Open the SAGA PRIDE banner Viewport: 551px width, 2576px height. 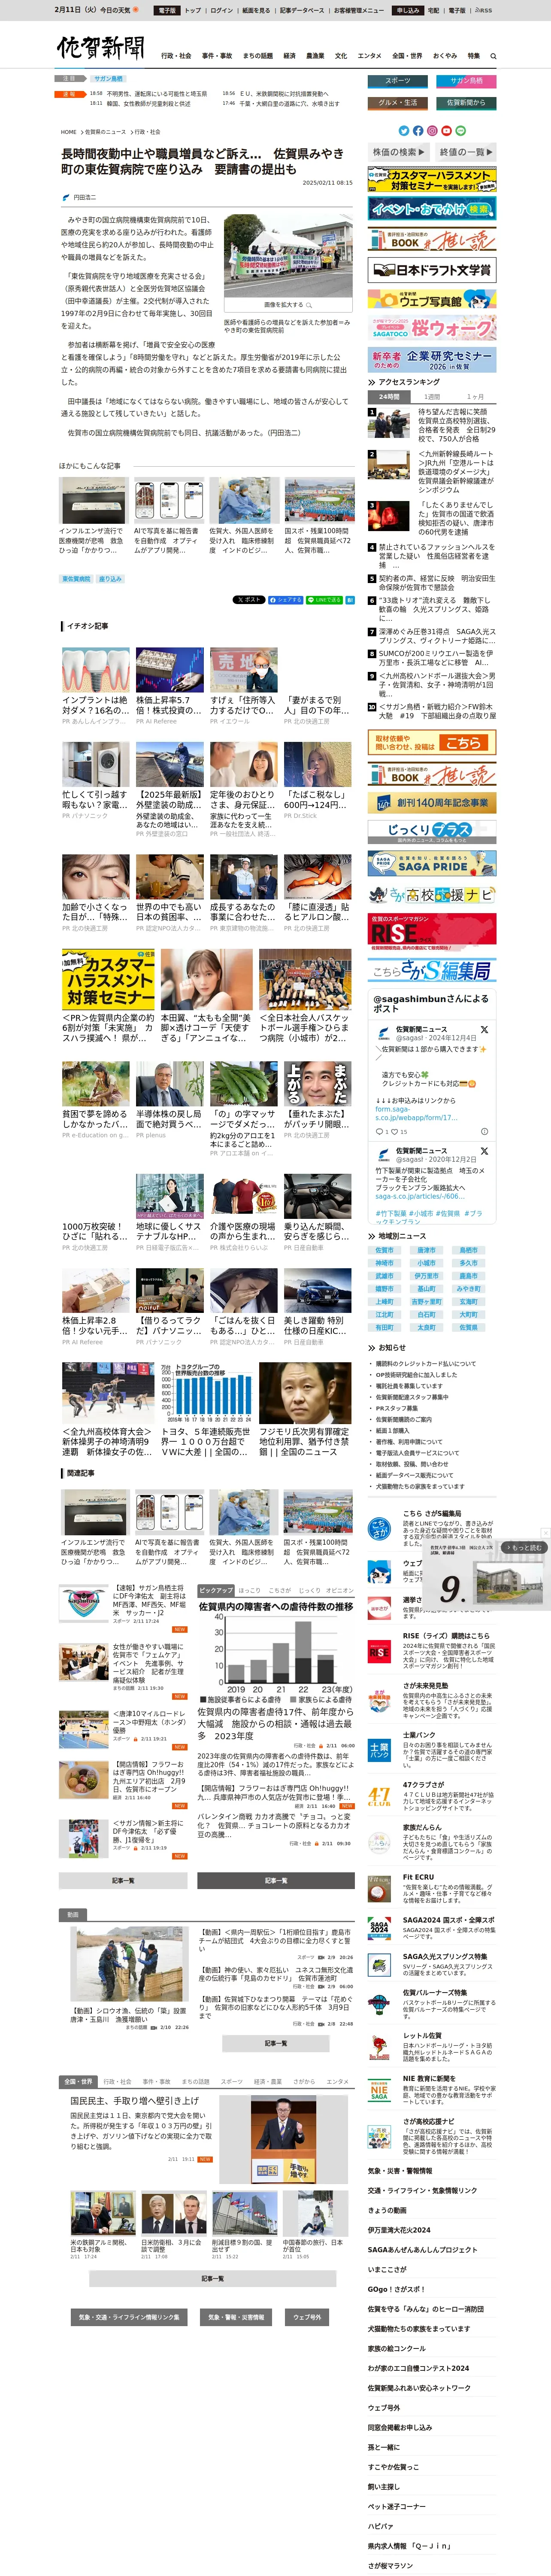pos(432,864)
